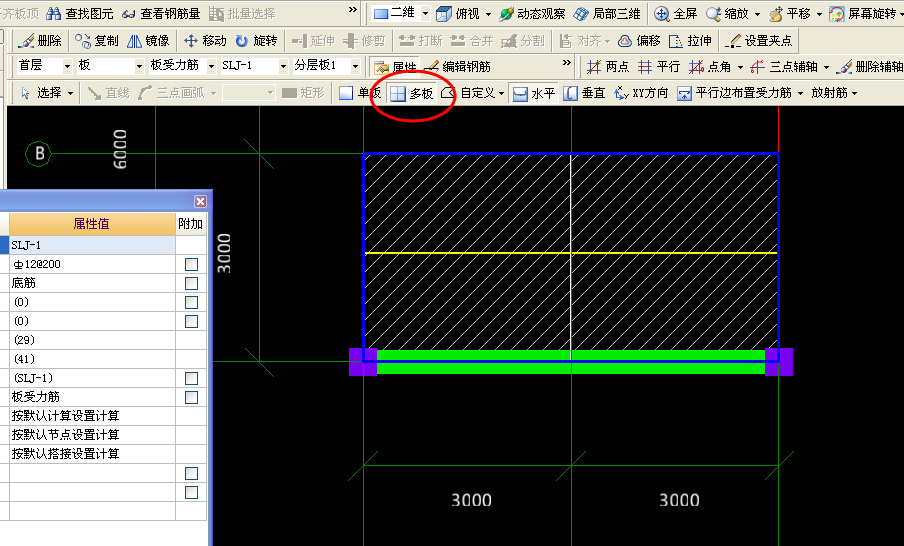The image size is (904, 546).
Task: Toggle 多板 multi-slab mode
Action: pos(412,93)
